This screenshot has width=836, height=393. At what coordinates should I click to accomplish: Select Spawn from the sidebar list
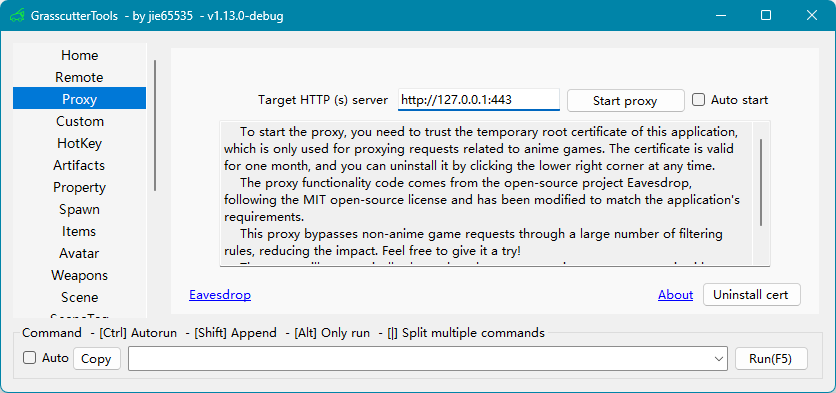point(79,209)
